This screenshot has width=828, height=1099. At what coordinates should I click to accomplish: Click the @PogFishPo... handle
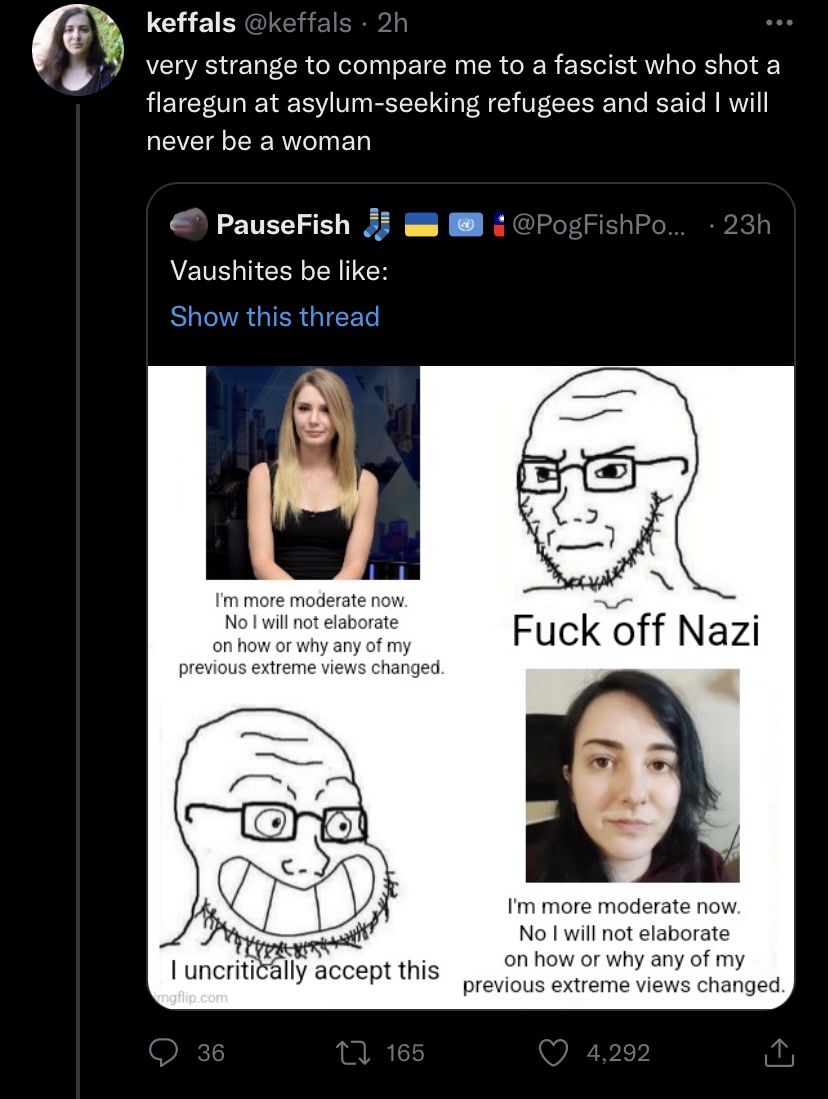coord(601,224)
